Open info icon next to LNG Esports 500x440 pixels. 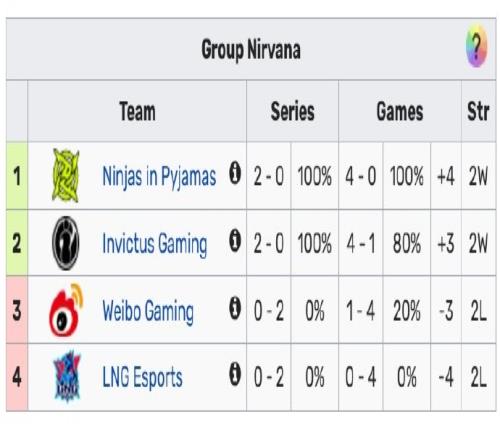click(235, 374)
